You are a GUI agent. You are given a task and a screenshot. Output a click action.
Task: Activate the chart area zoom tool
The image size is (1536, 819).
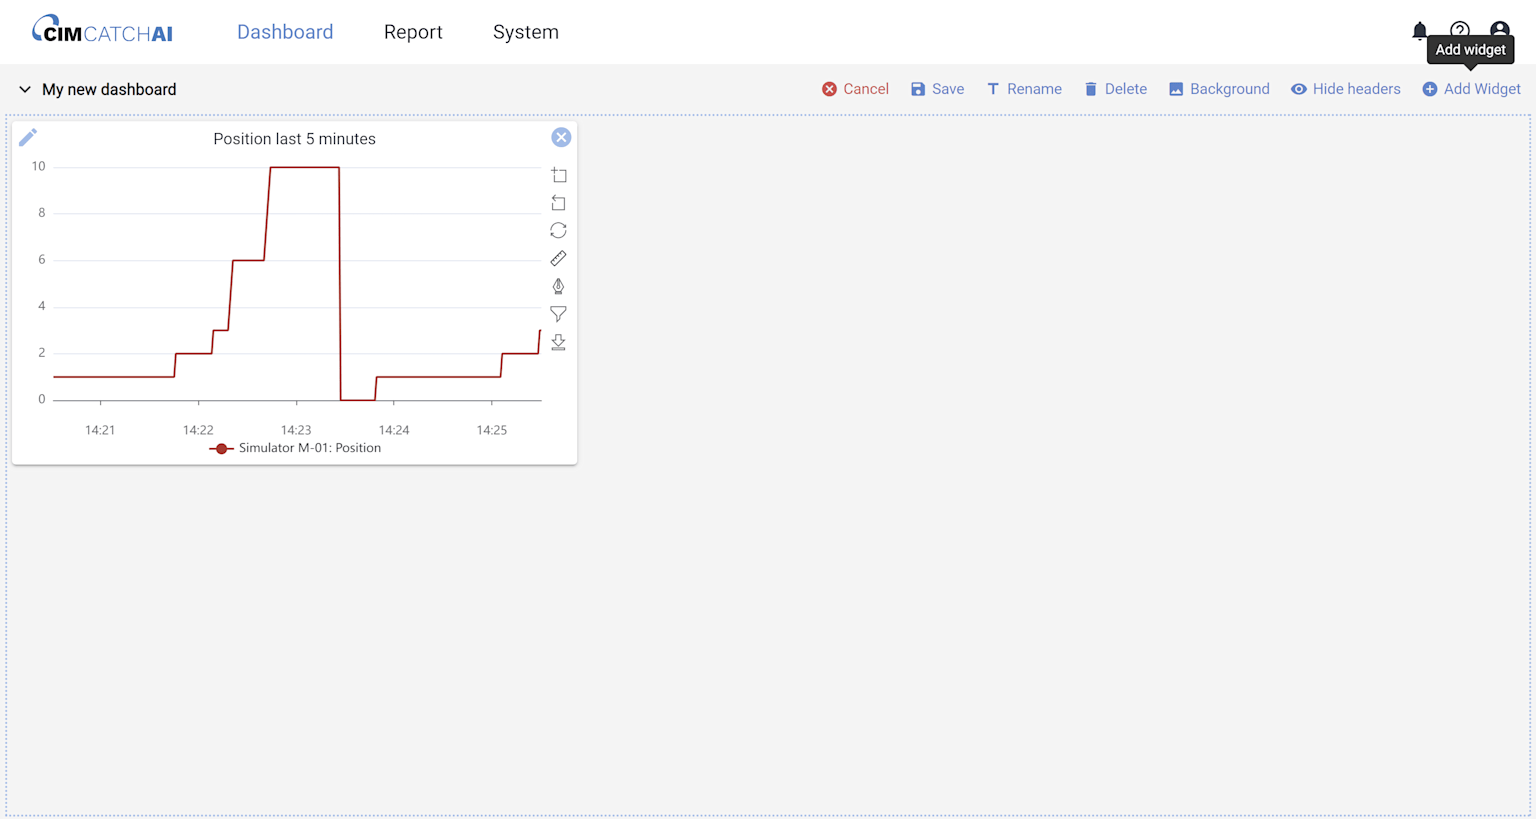point(559,175)
